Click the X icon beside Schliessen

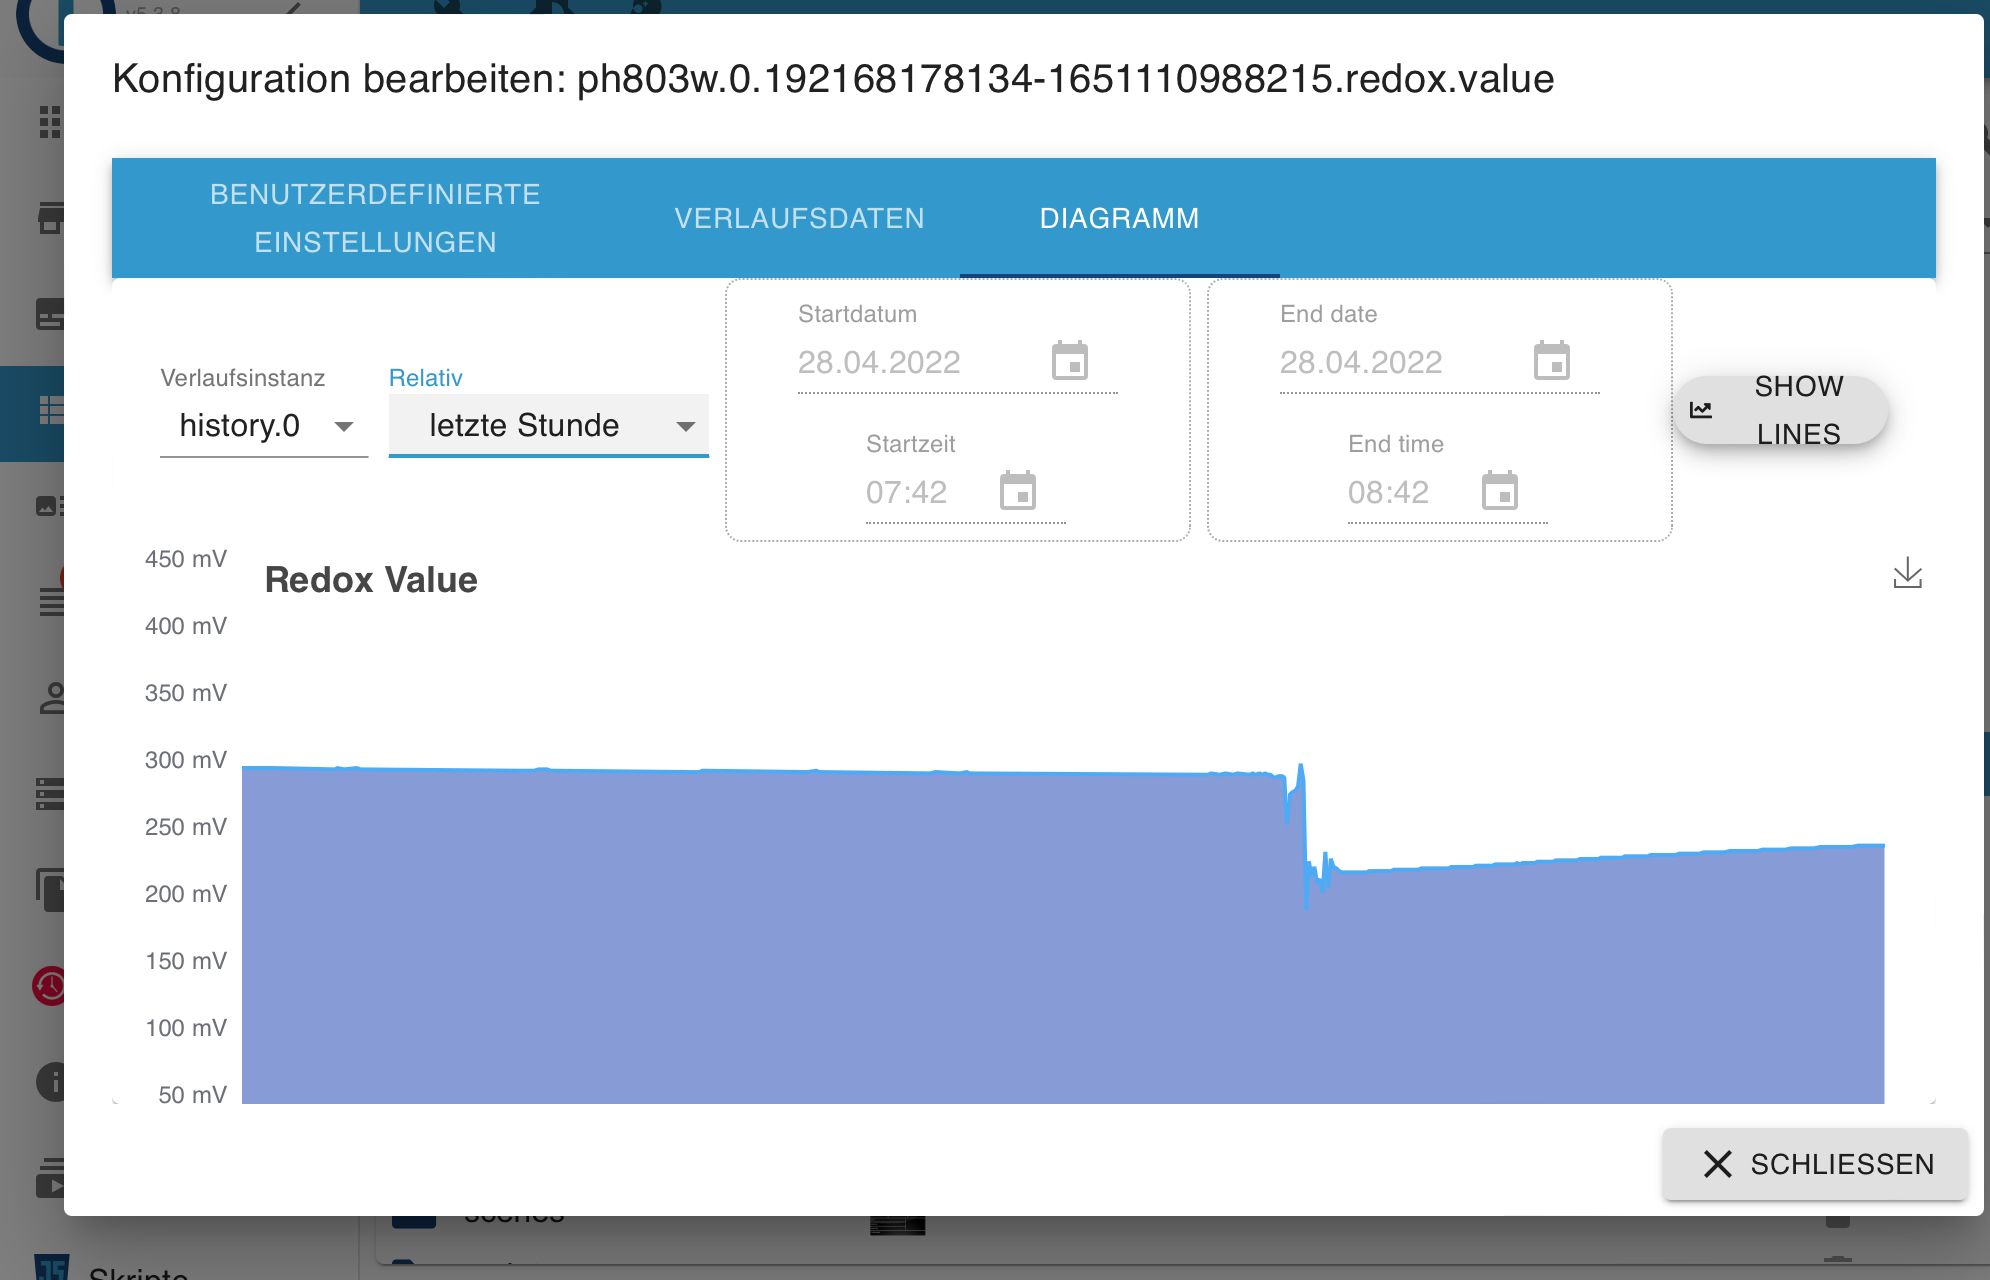(1717, 1164)
